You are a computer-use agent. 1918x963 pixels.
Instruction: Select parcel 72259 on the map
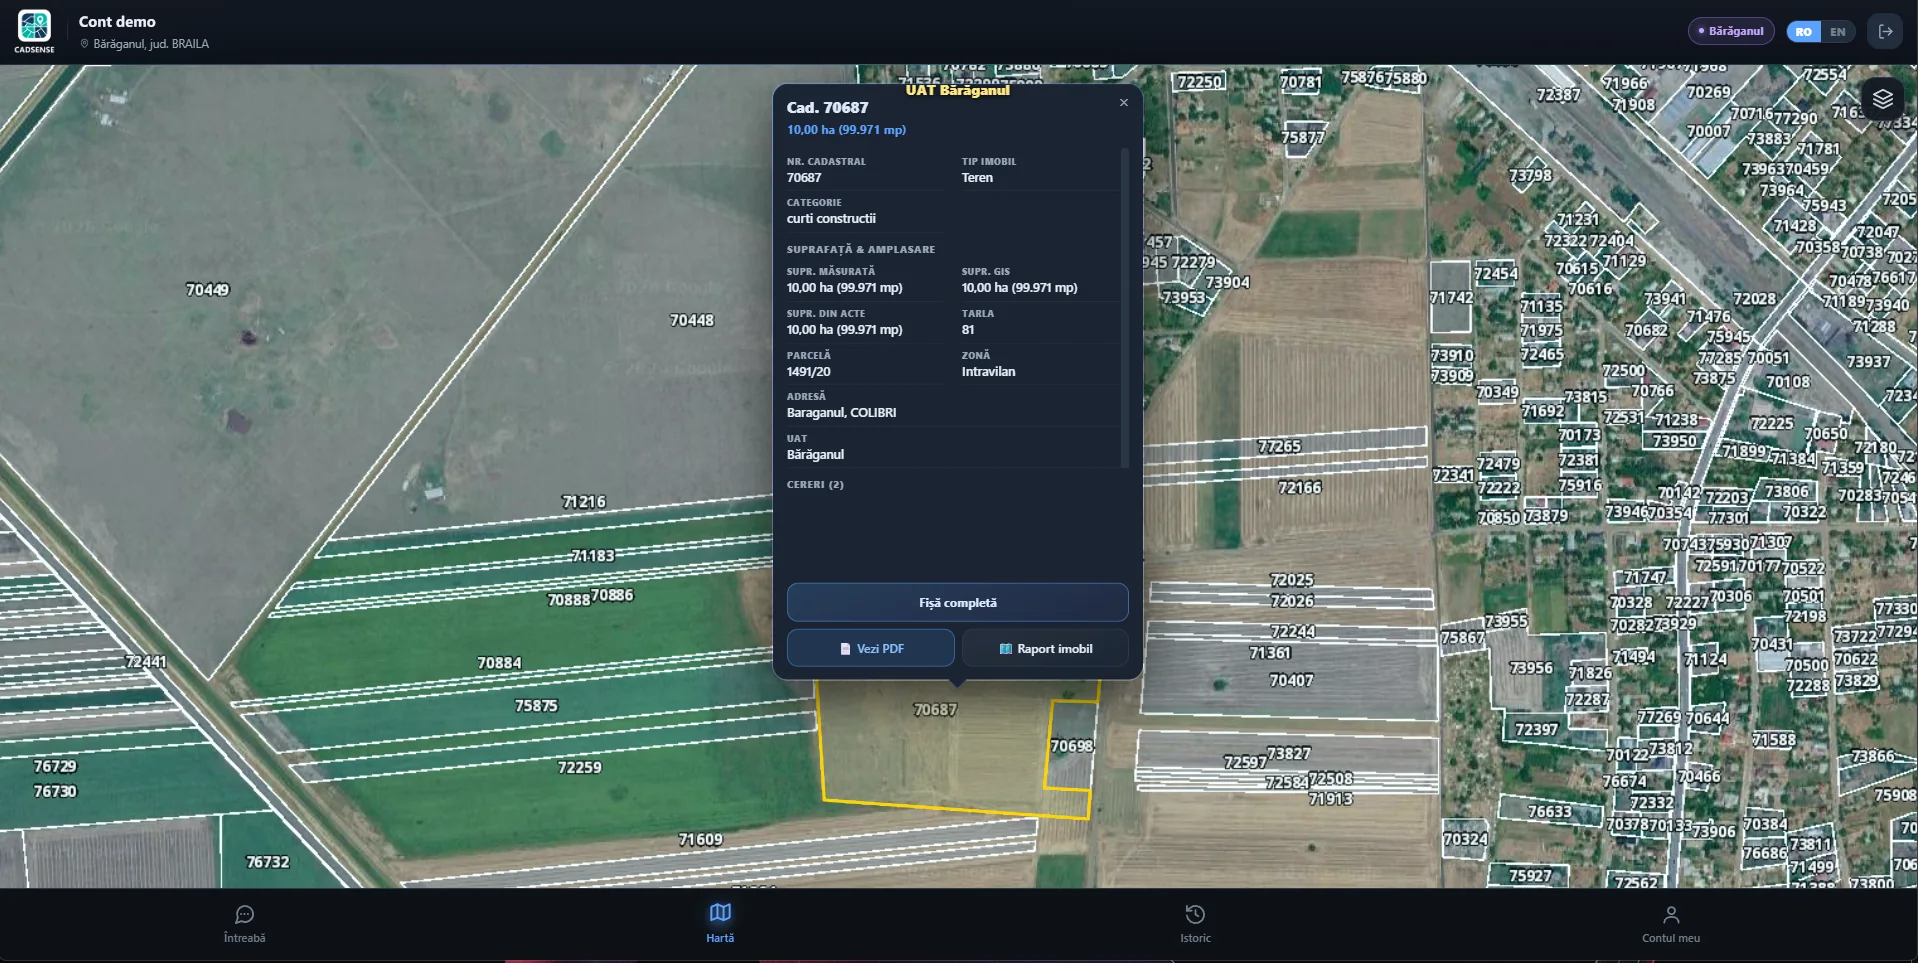pos(580,768)
